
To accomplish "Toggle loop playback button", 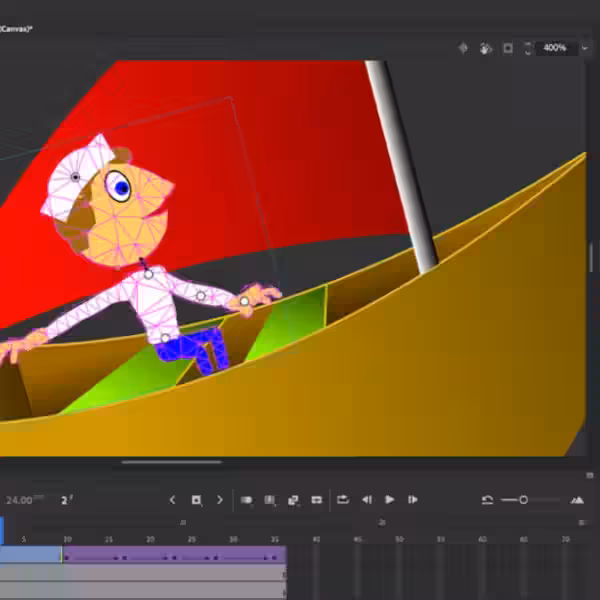I will click(x=343, y=500).
